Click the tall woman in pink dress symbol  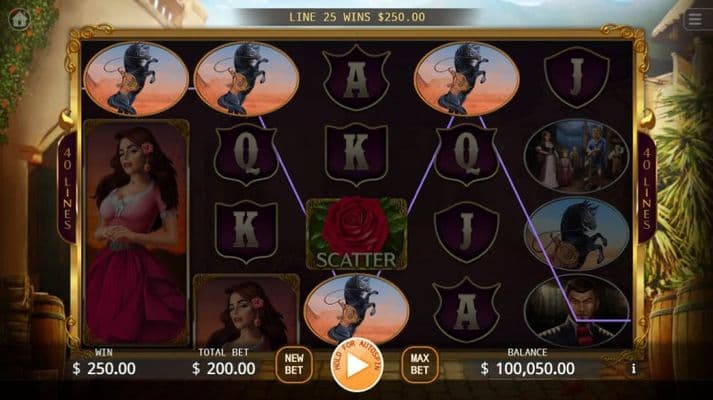(x=136, y=232)
